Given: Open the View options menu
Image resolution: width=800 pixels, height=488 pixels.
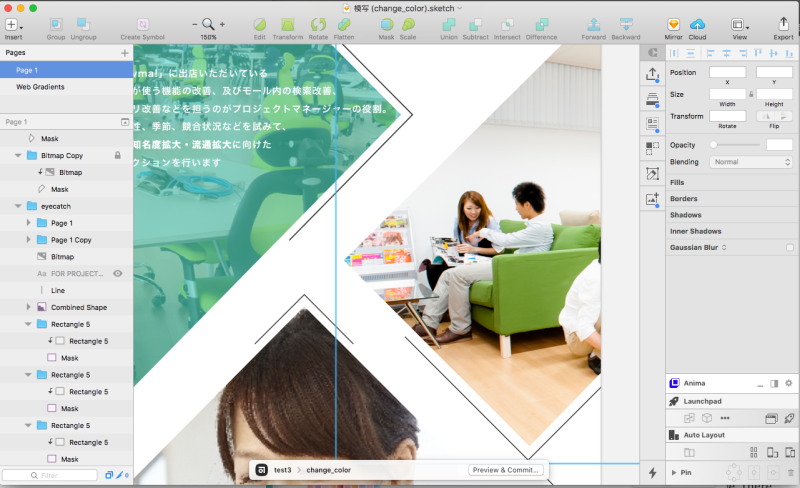Looking at the screenshot, I should [x=740, y=25].
